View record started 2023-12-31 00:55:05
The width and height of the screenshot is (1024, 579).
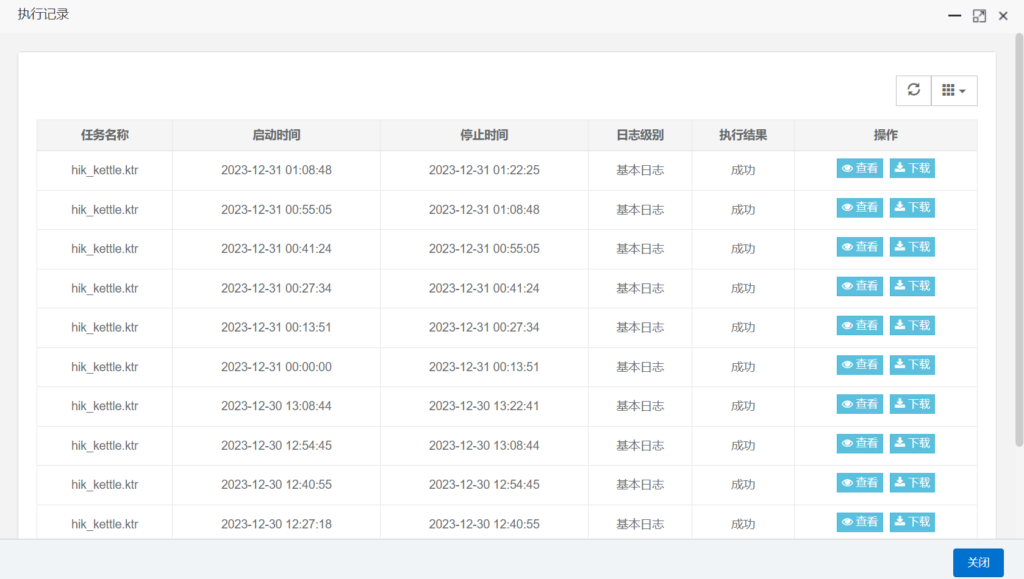(859, 207)
